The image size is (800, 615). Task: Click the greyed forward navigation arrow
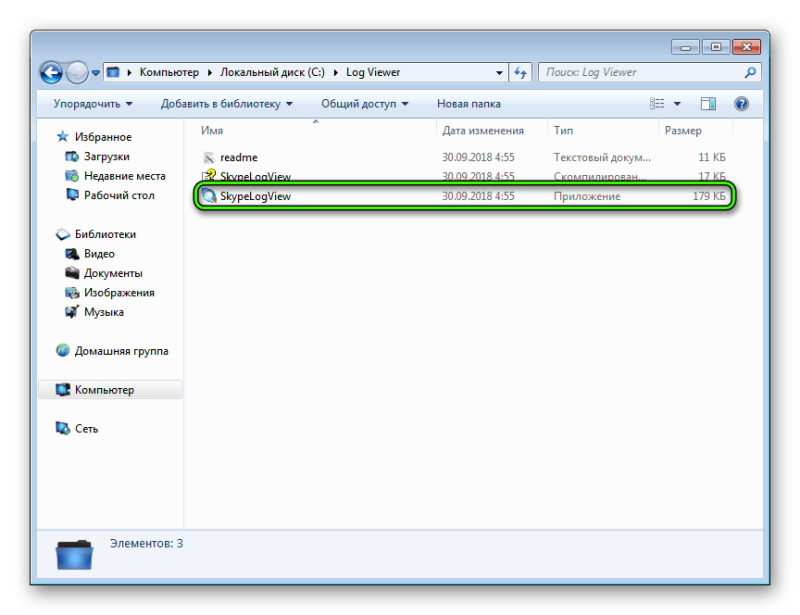[x=77, y=72]
